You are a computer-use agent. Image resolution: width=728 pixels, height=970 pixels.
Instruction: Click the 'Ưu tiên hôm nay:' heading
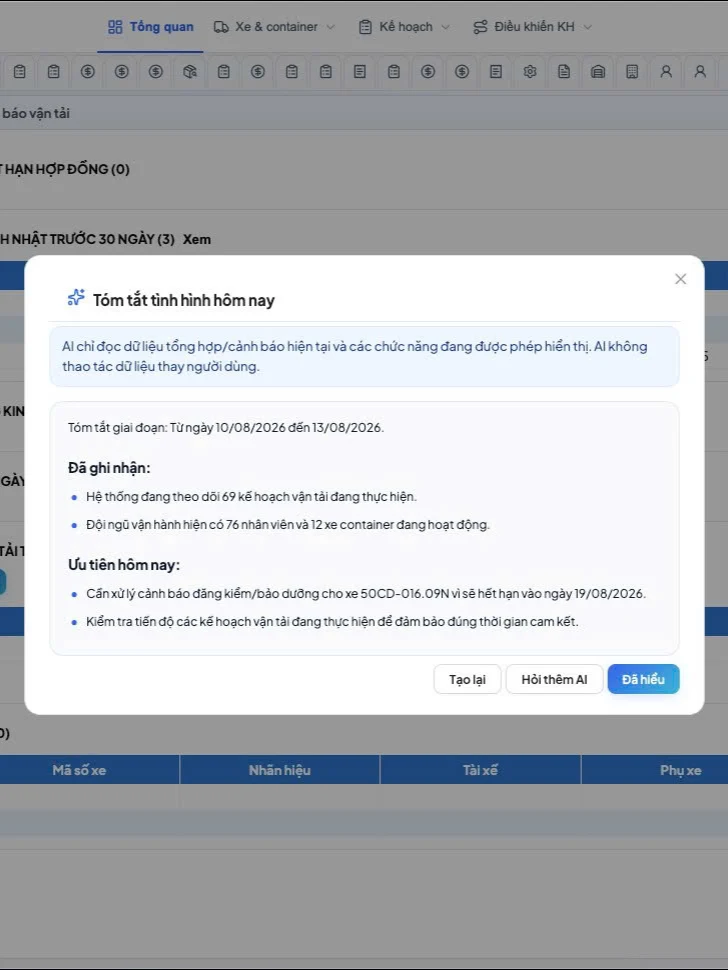click(124, 565)
